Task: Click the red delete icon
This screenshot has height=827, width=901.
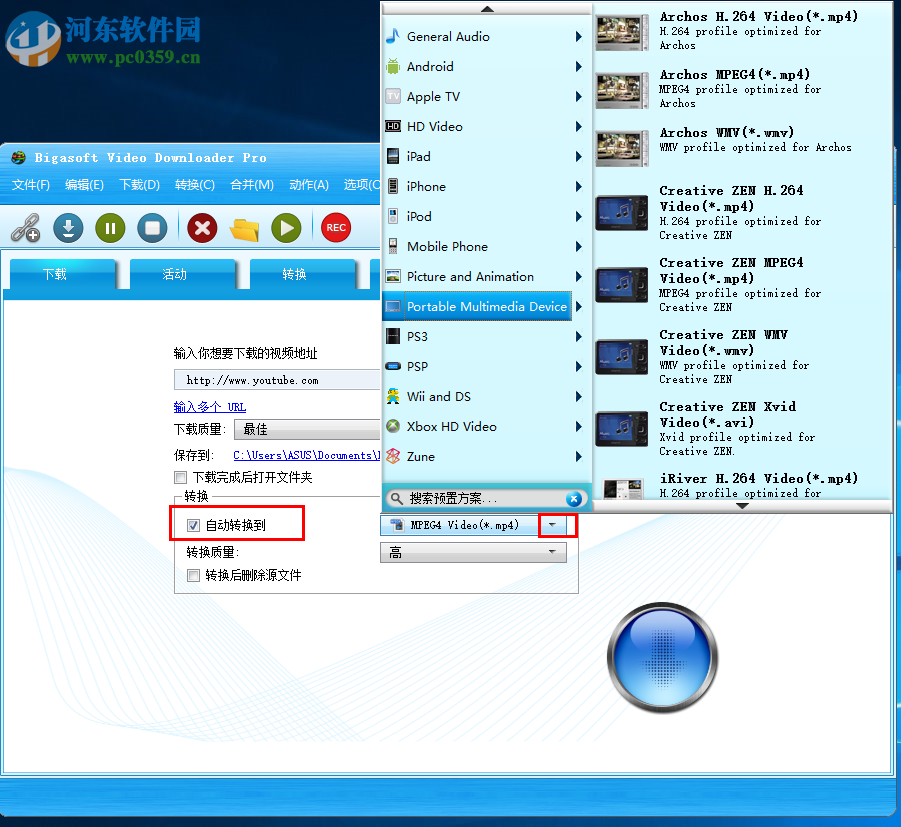Action: click(201, 228)
